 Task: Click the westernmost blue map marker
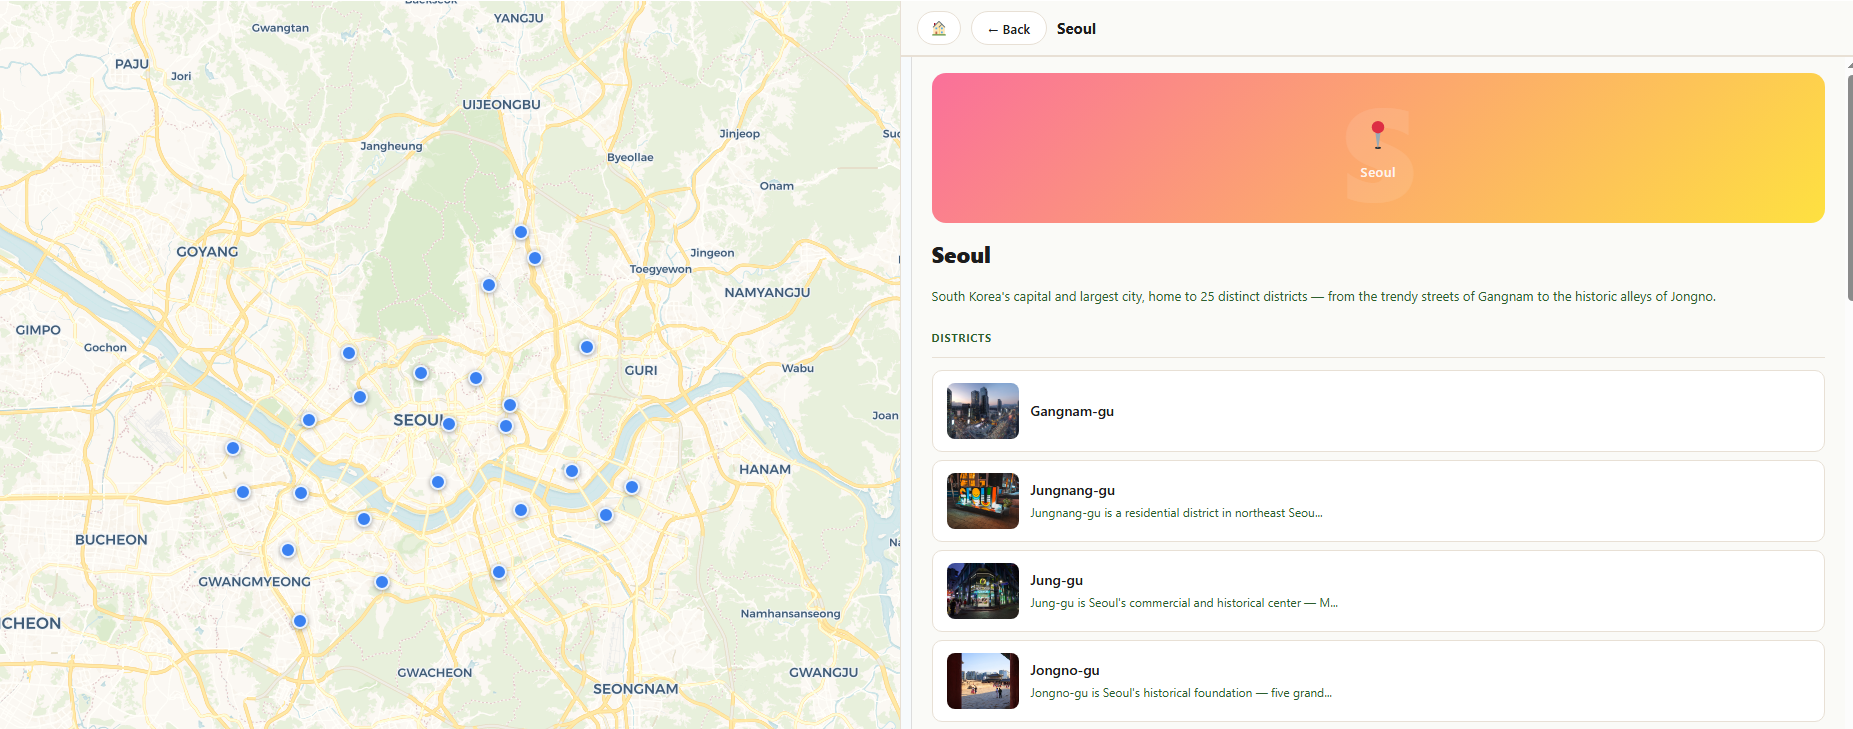[233, 448]
